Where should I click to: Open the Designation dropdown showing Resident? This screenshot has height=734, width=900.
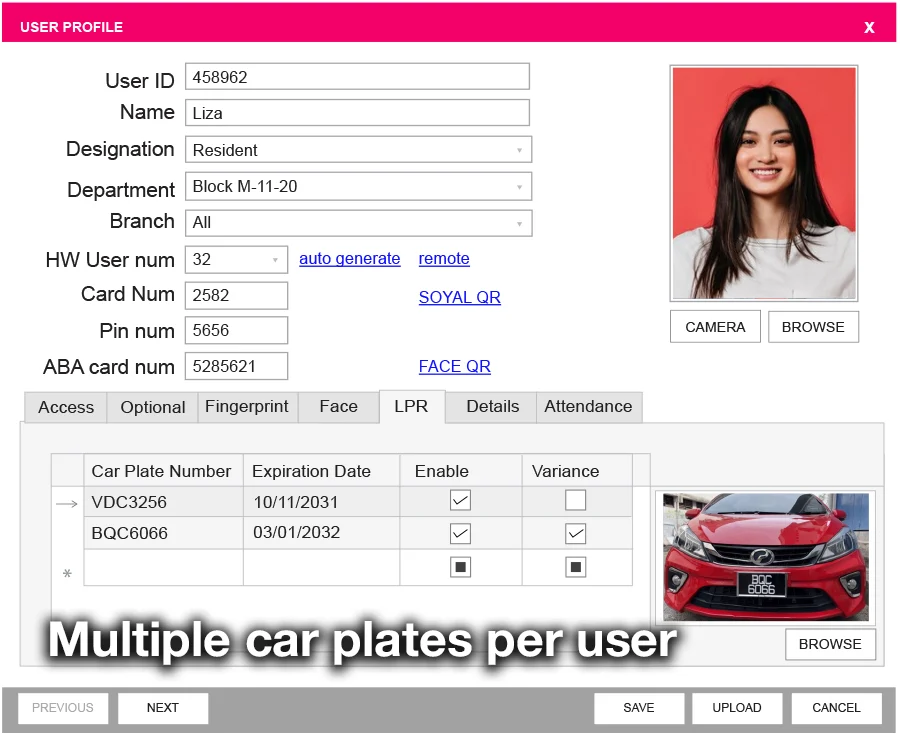(358, 150)
